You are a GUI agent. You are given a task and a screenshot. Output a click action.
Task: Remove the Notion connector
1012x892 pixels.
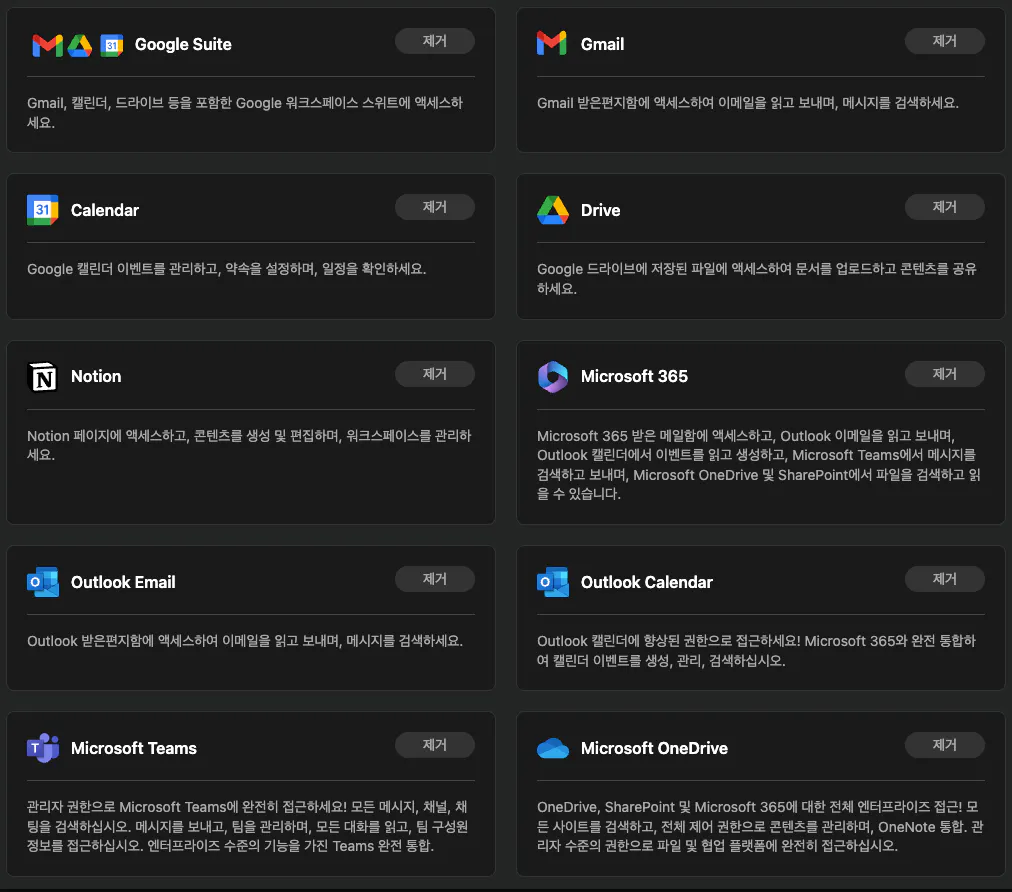(x=434, y=373)
